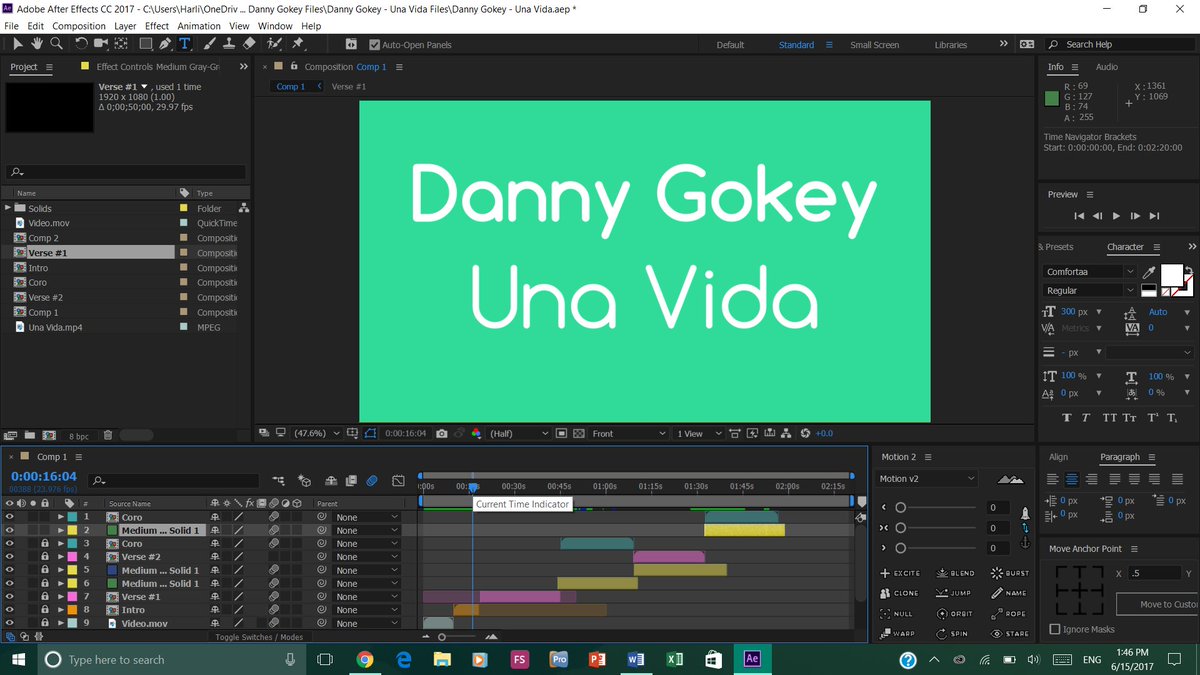The image size is (1200, 675).
Task: Select the Puppet Pin tool
Action: coord(297,44)
